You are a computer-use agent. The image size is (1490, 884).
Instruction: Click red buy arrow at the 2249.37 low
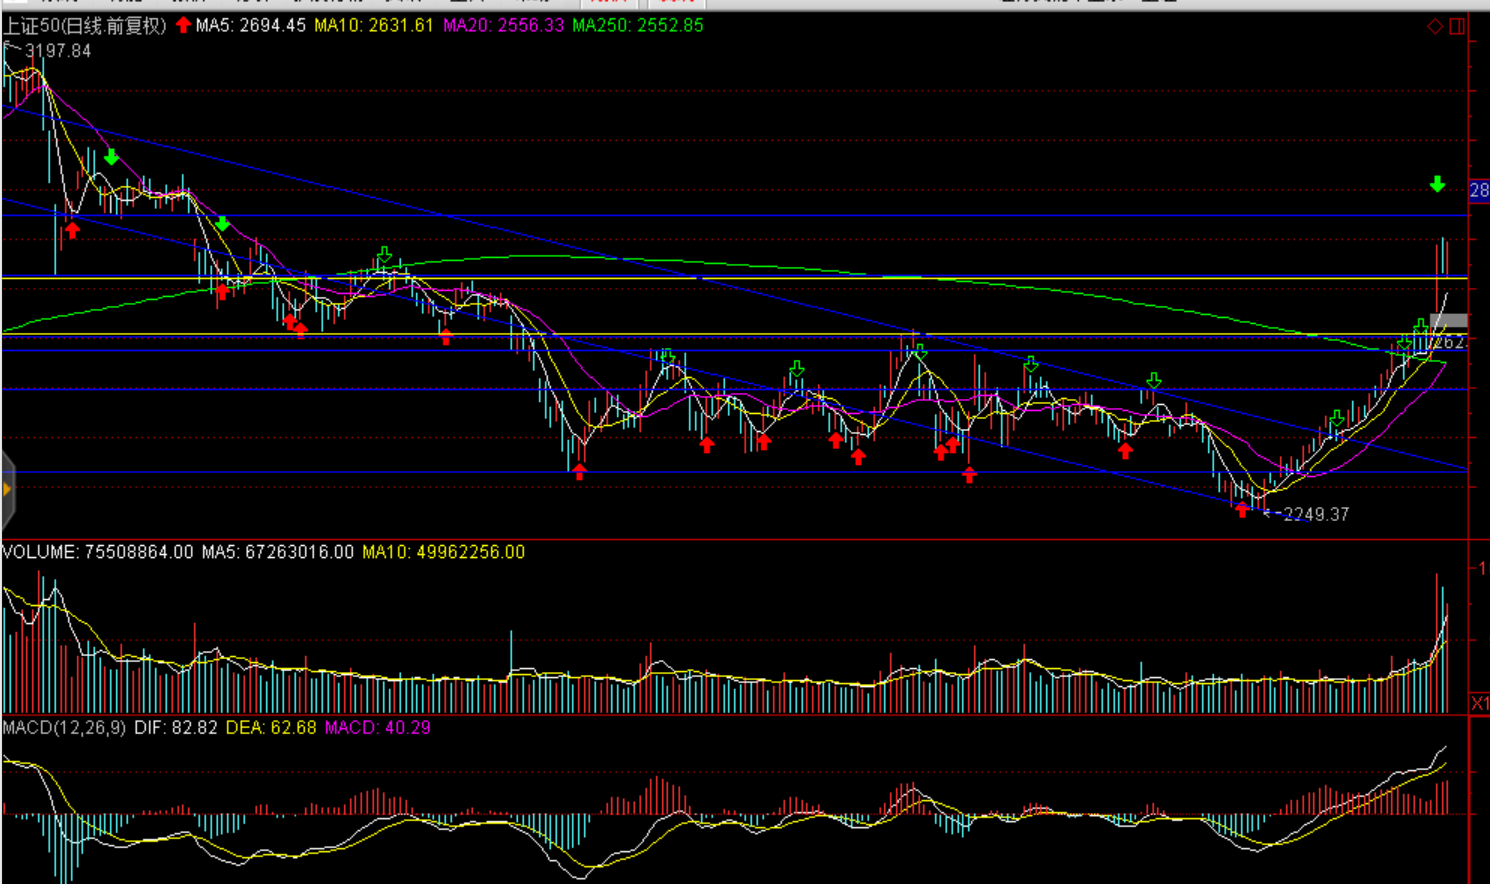point(1242,510)
